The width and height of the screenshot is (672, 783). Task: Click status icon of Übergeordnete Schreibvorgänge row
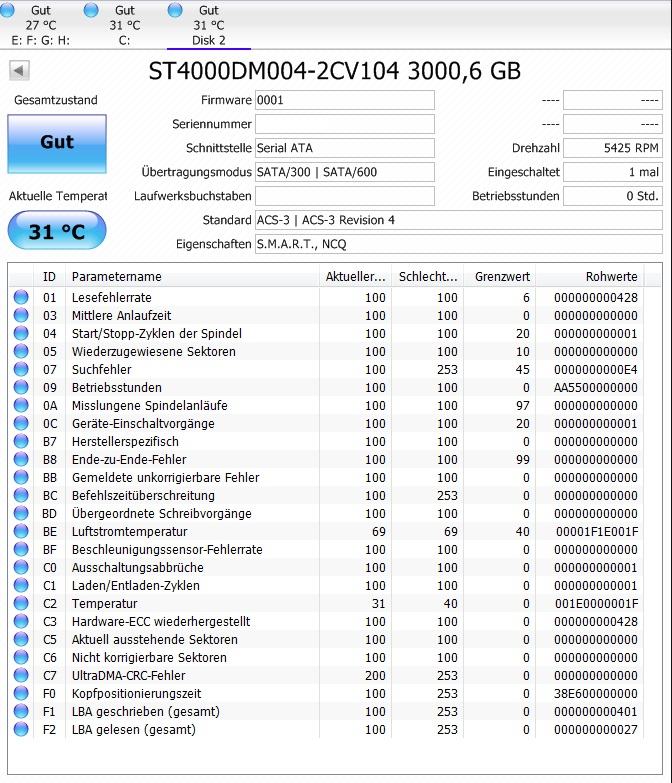(21, 513)
